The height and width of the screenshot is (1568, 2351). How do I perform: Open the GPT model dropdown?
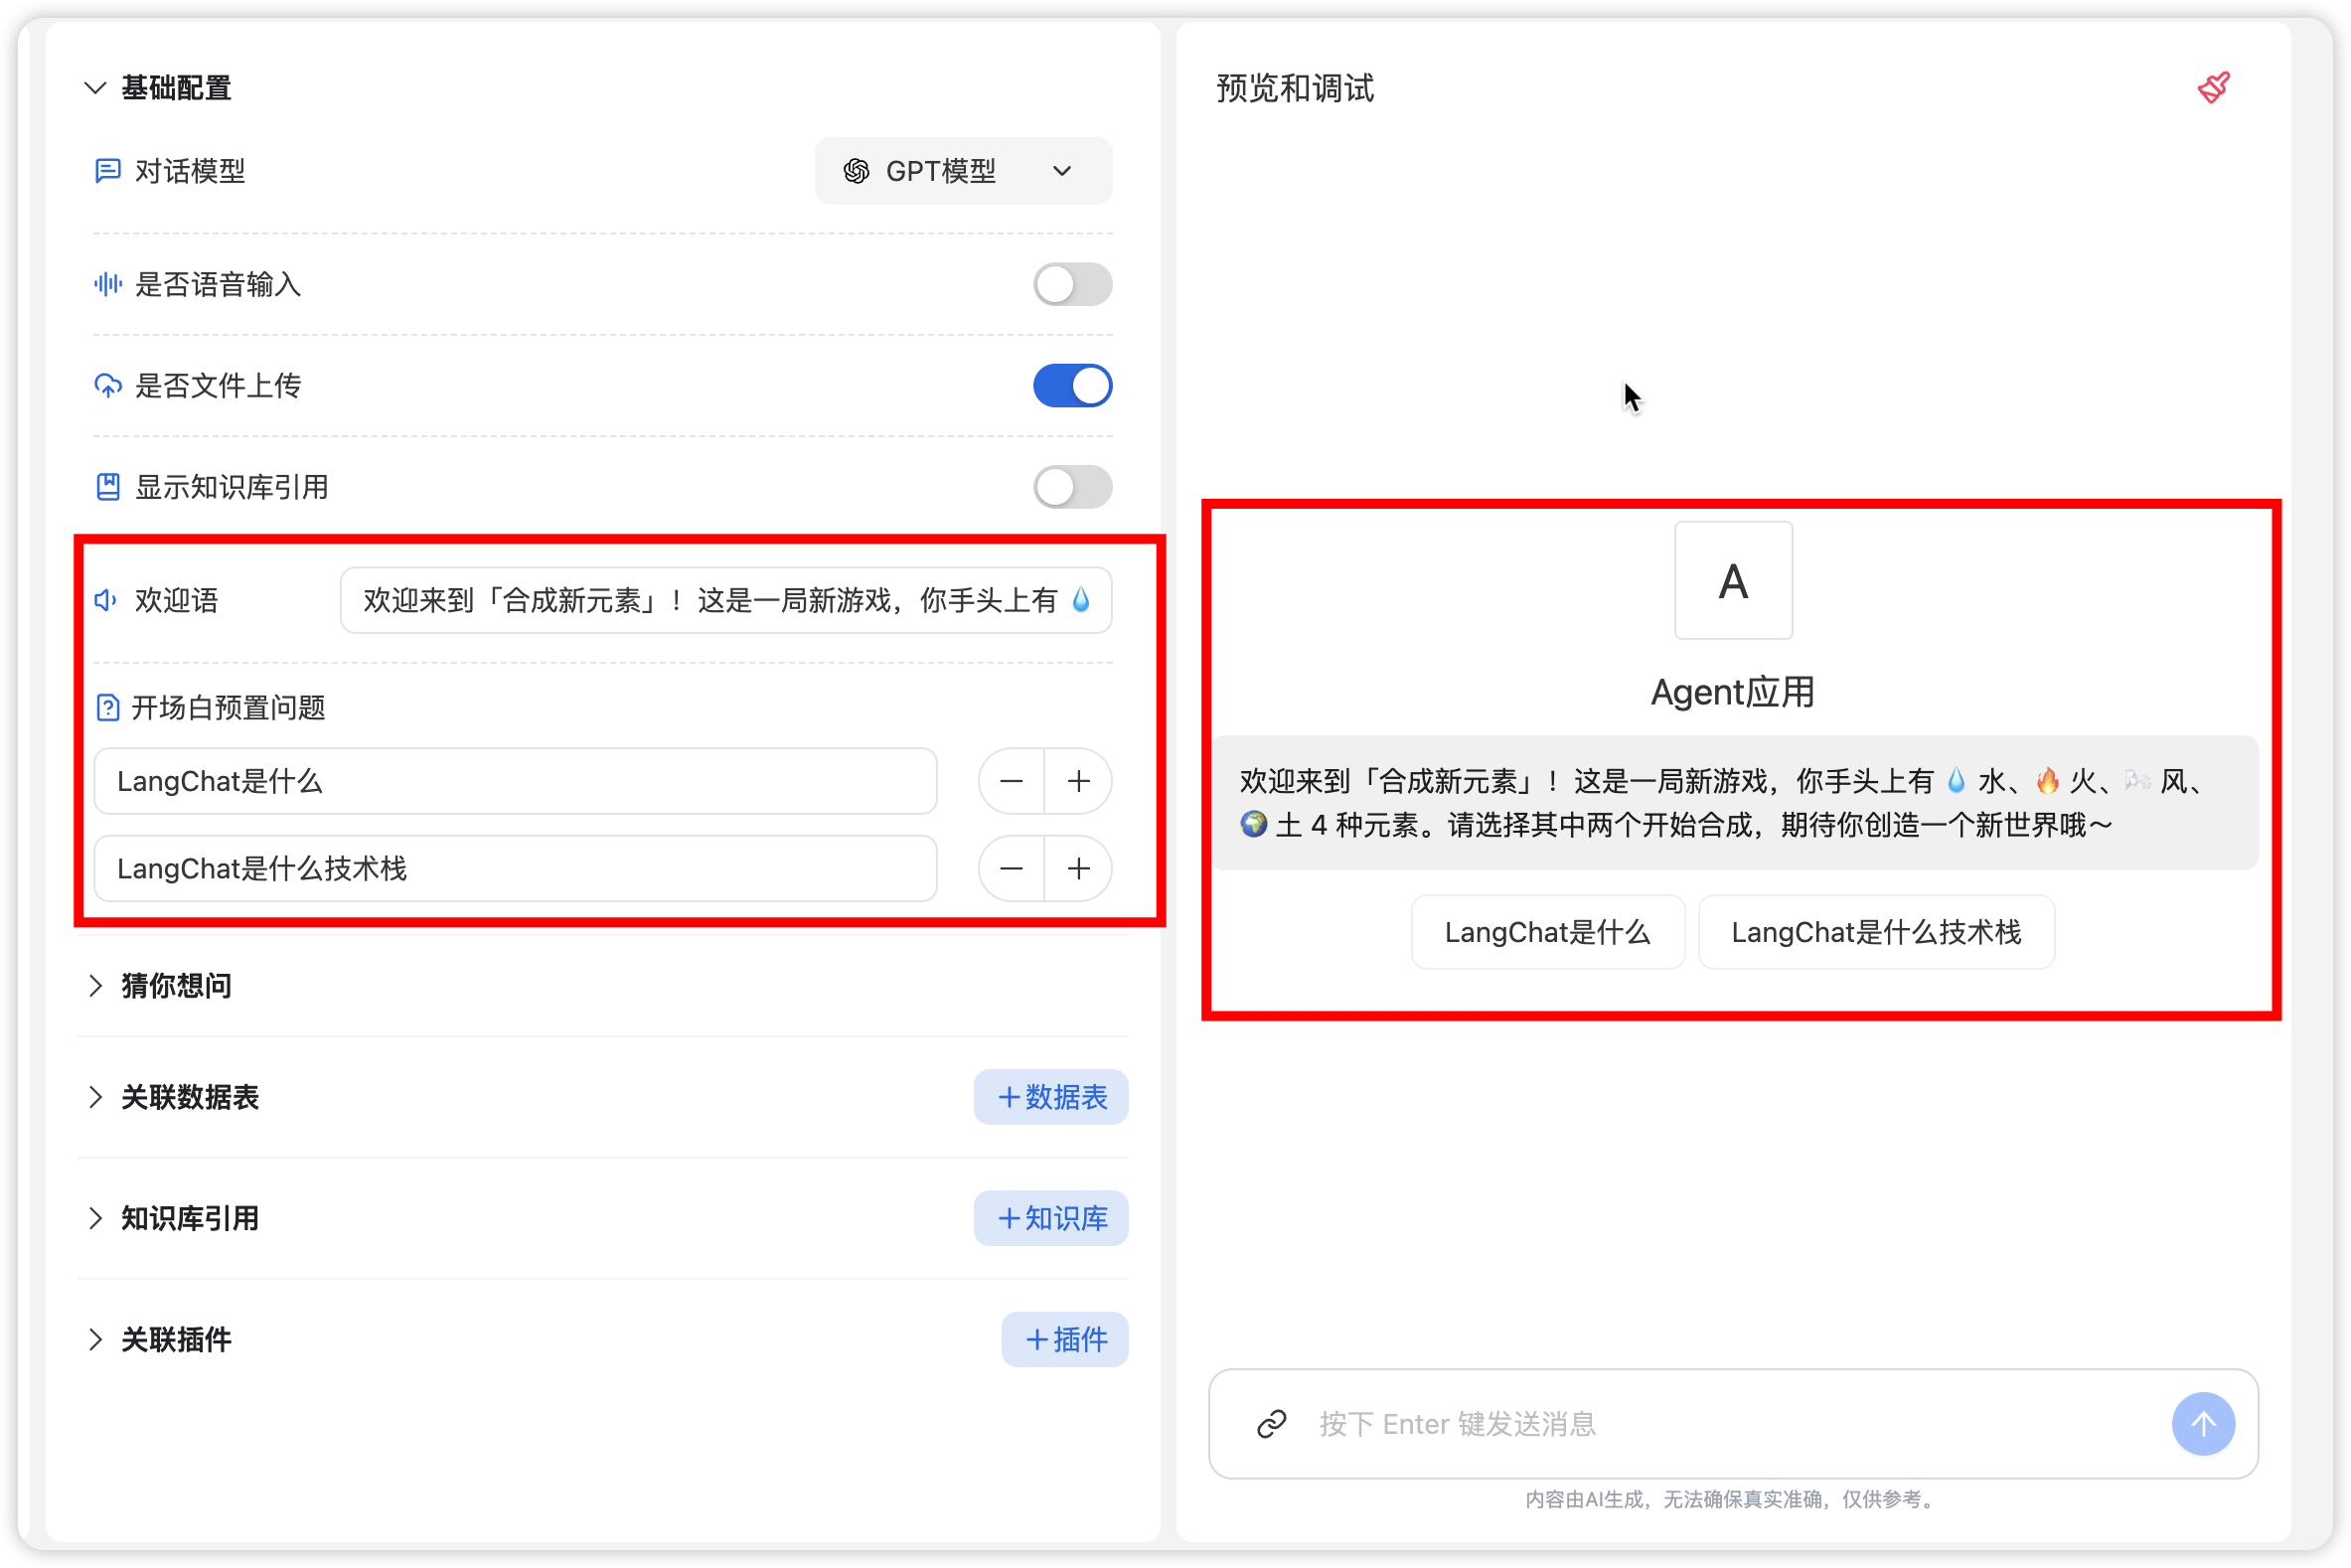[x=962, y=171]
